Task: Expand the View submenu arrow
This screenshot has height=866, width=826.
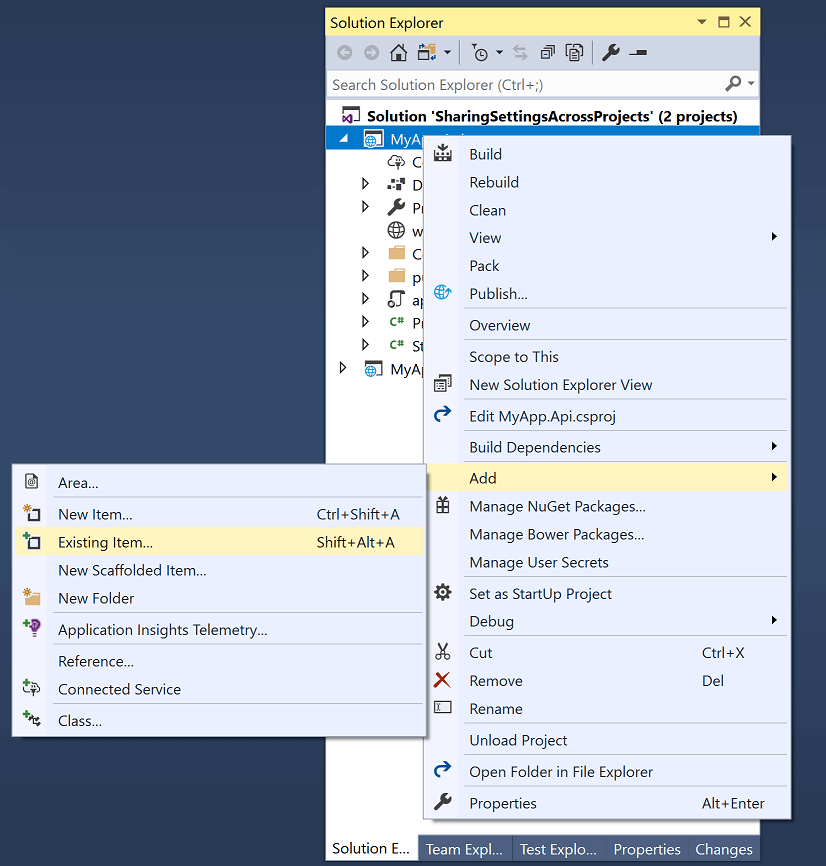Action: point(774,237)
